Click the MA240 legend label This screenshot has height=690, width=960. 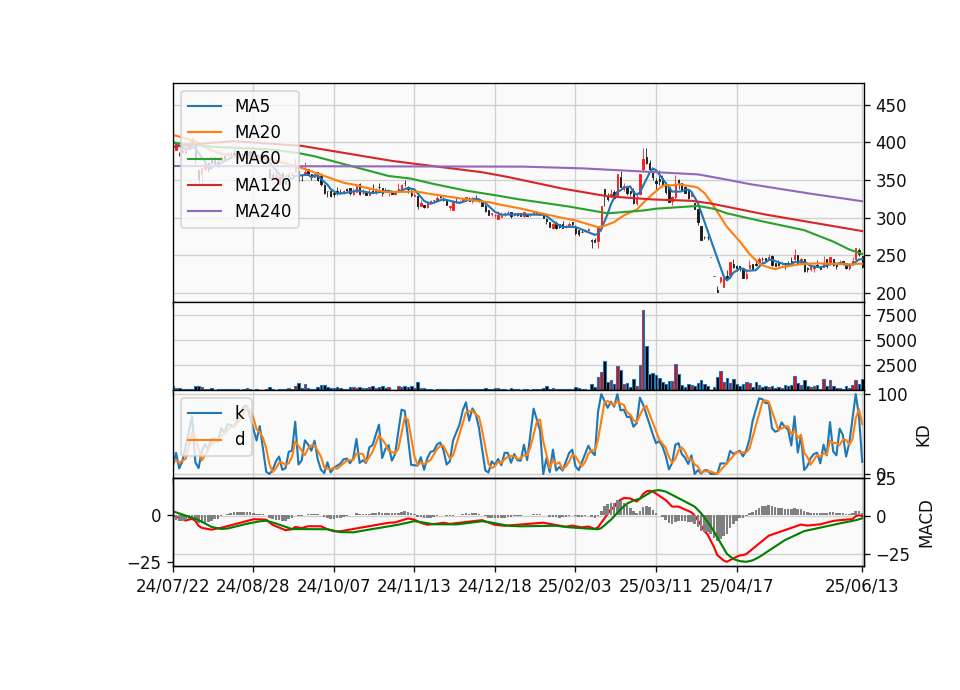click(263, 211)
